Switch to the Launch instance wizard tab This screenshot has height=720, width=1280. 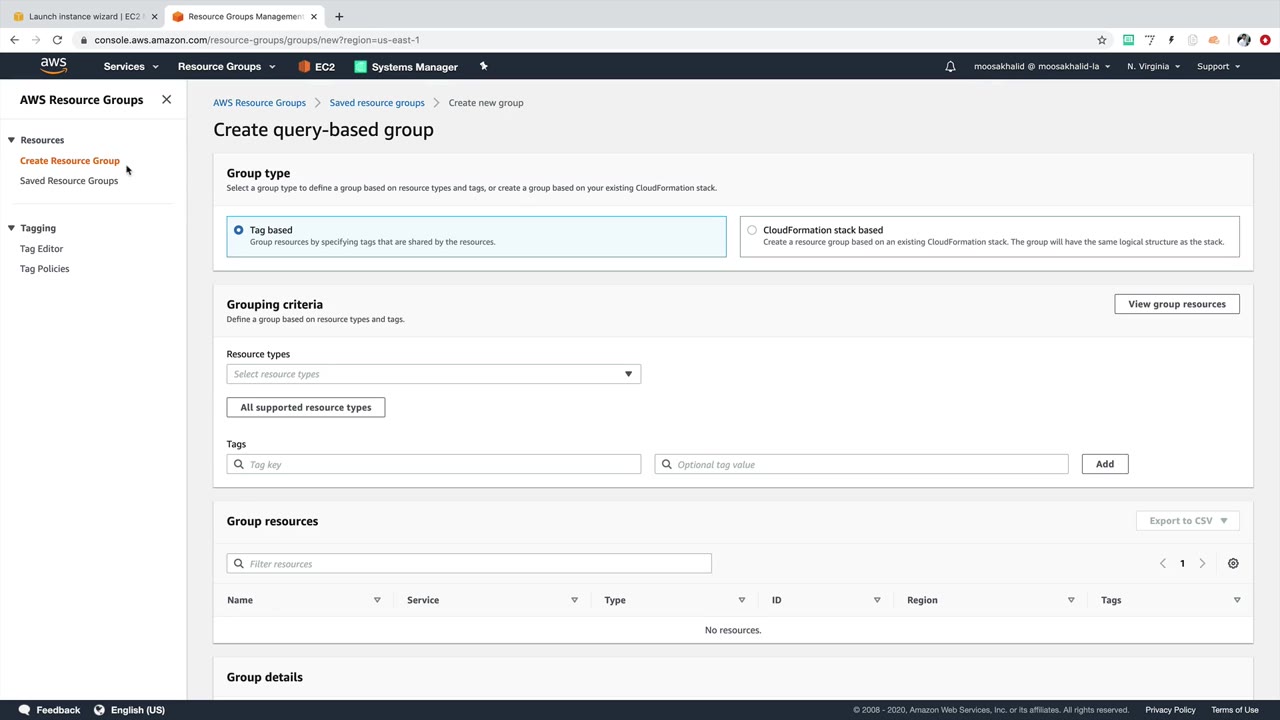pos(84,16)
